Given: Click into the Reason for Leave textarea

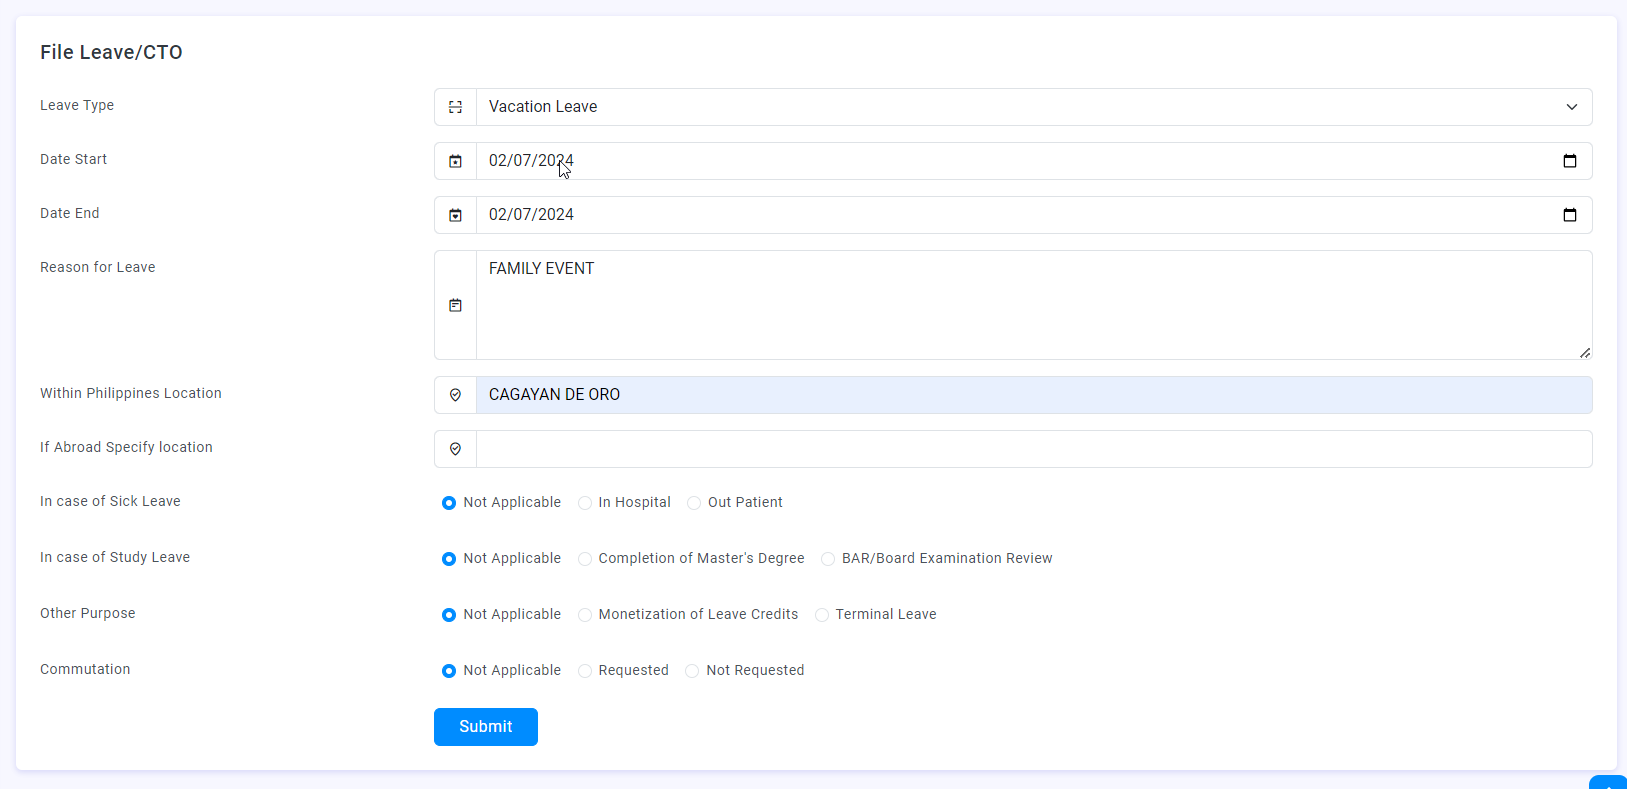Looking at the screenshot, I should pyautogui.click(x=1034, y=305).
